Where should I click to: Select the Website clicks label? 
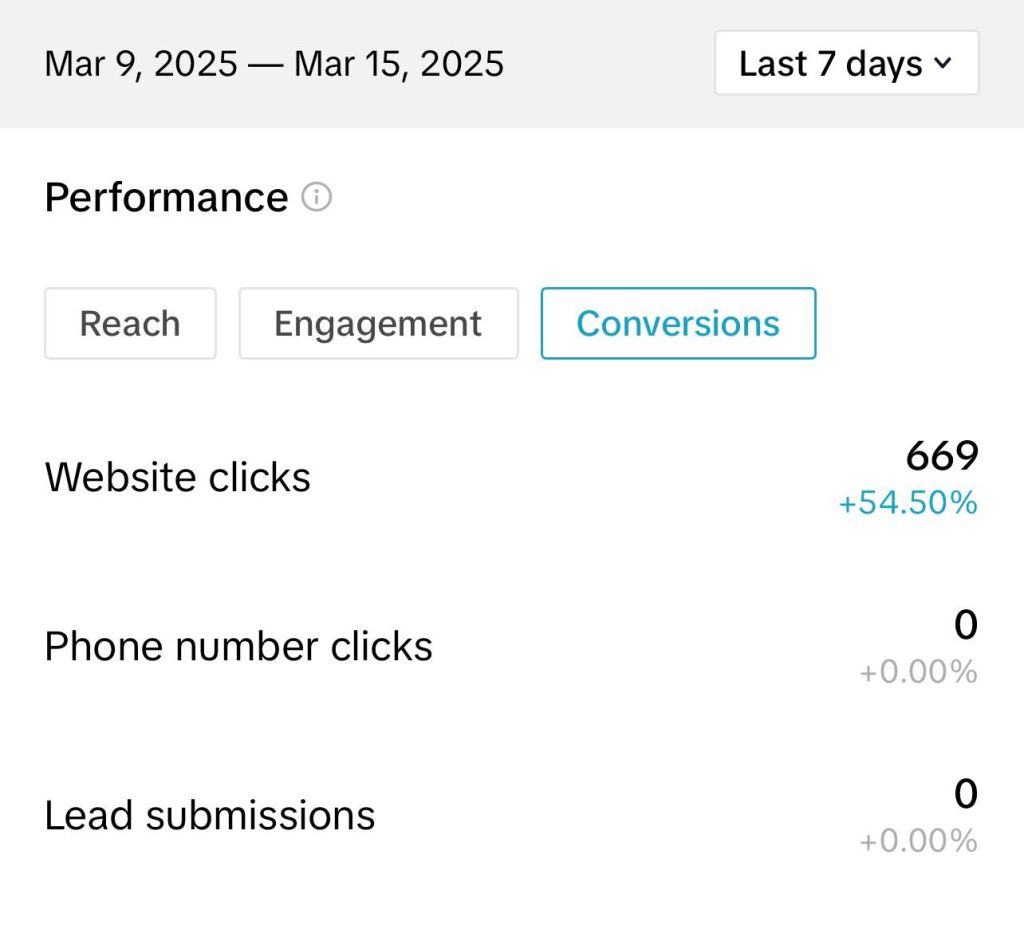click(178, 477)
